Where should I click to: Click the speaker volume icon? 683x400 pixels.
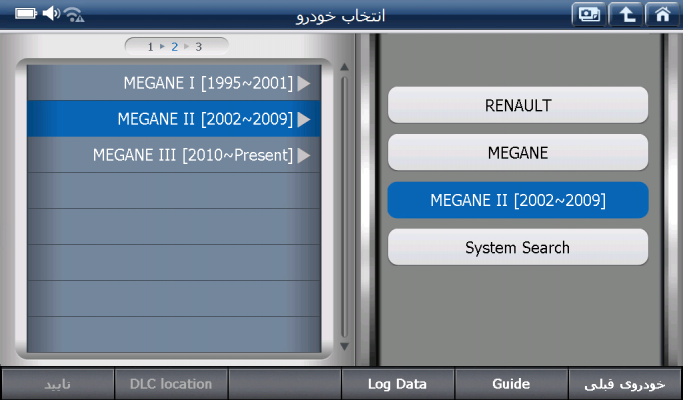pyautogui.click(x=51, y=15)
